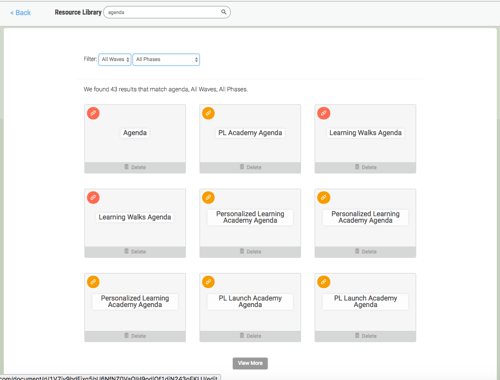Click link icon of Learning Walks Agenda beside PL Academy Agenda
500x380 pixels.
(324, 113)
